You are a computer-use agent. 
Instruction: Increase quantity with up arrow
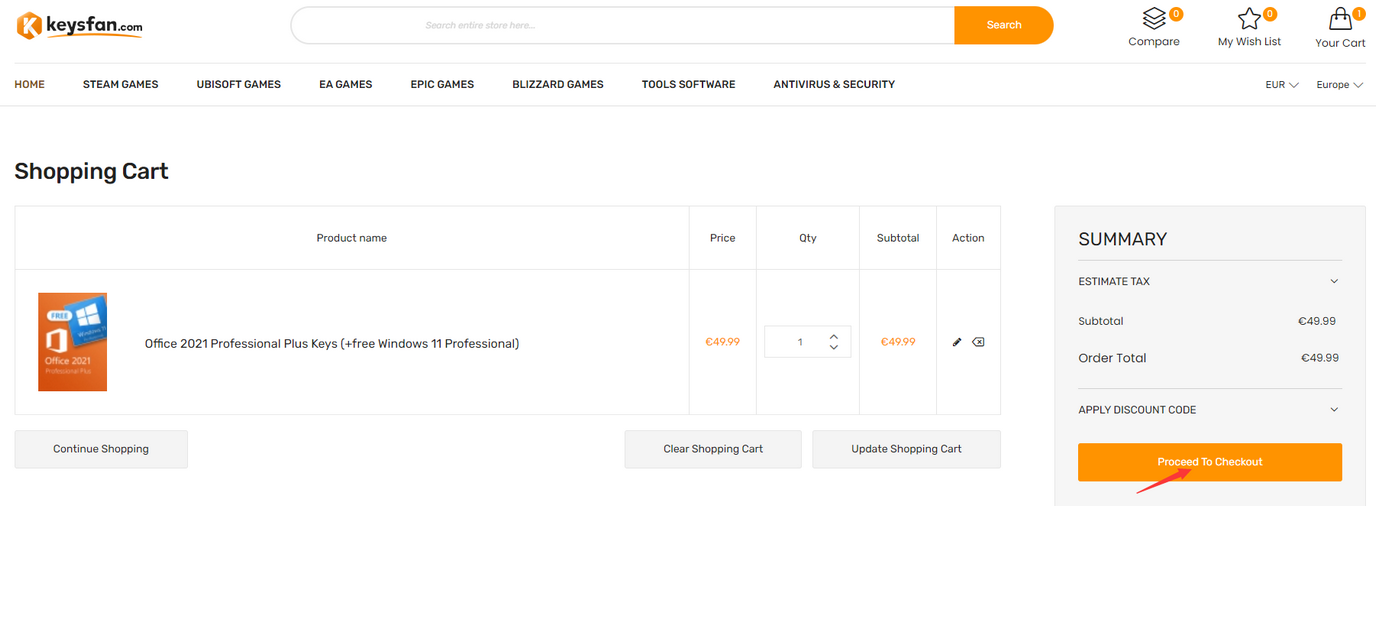click(x=834, y=336)
